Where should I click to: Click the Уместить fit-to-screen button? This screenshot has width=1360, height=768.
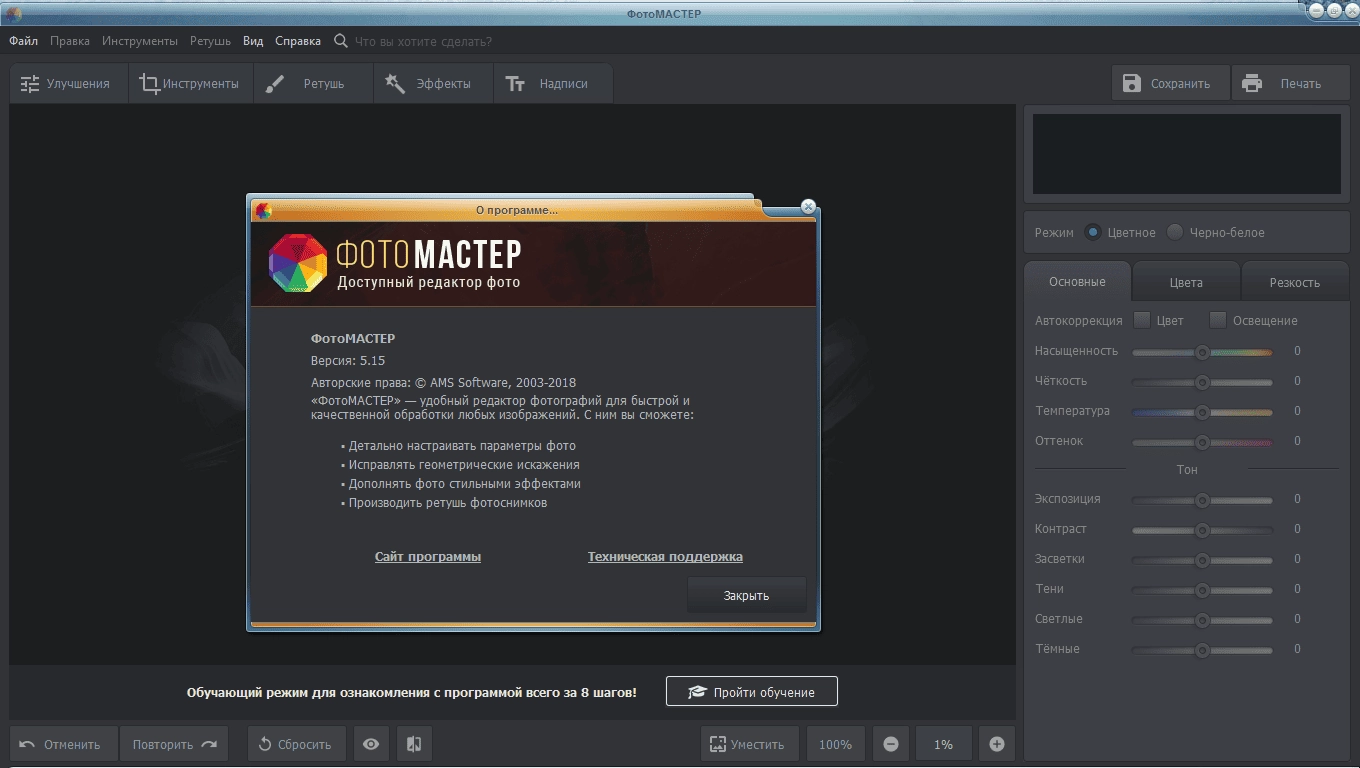pyautogui.click(x=749, y=744)
